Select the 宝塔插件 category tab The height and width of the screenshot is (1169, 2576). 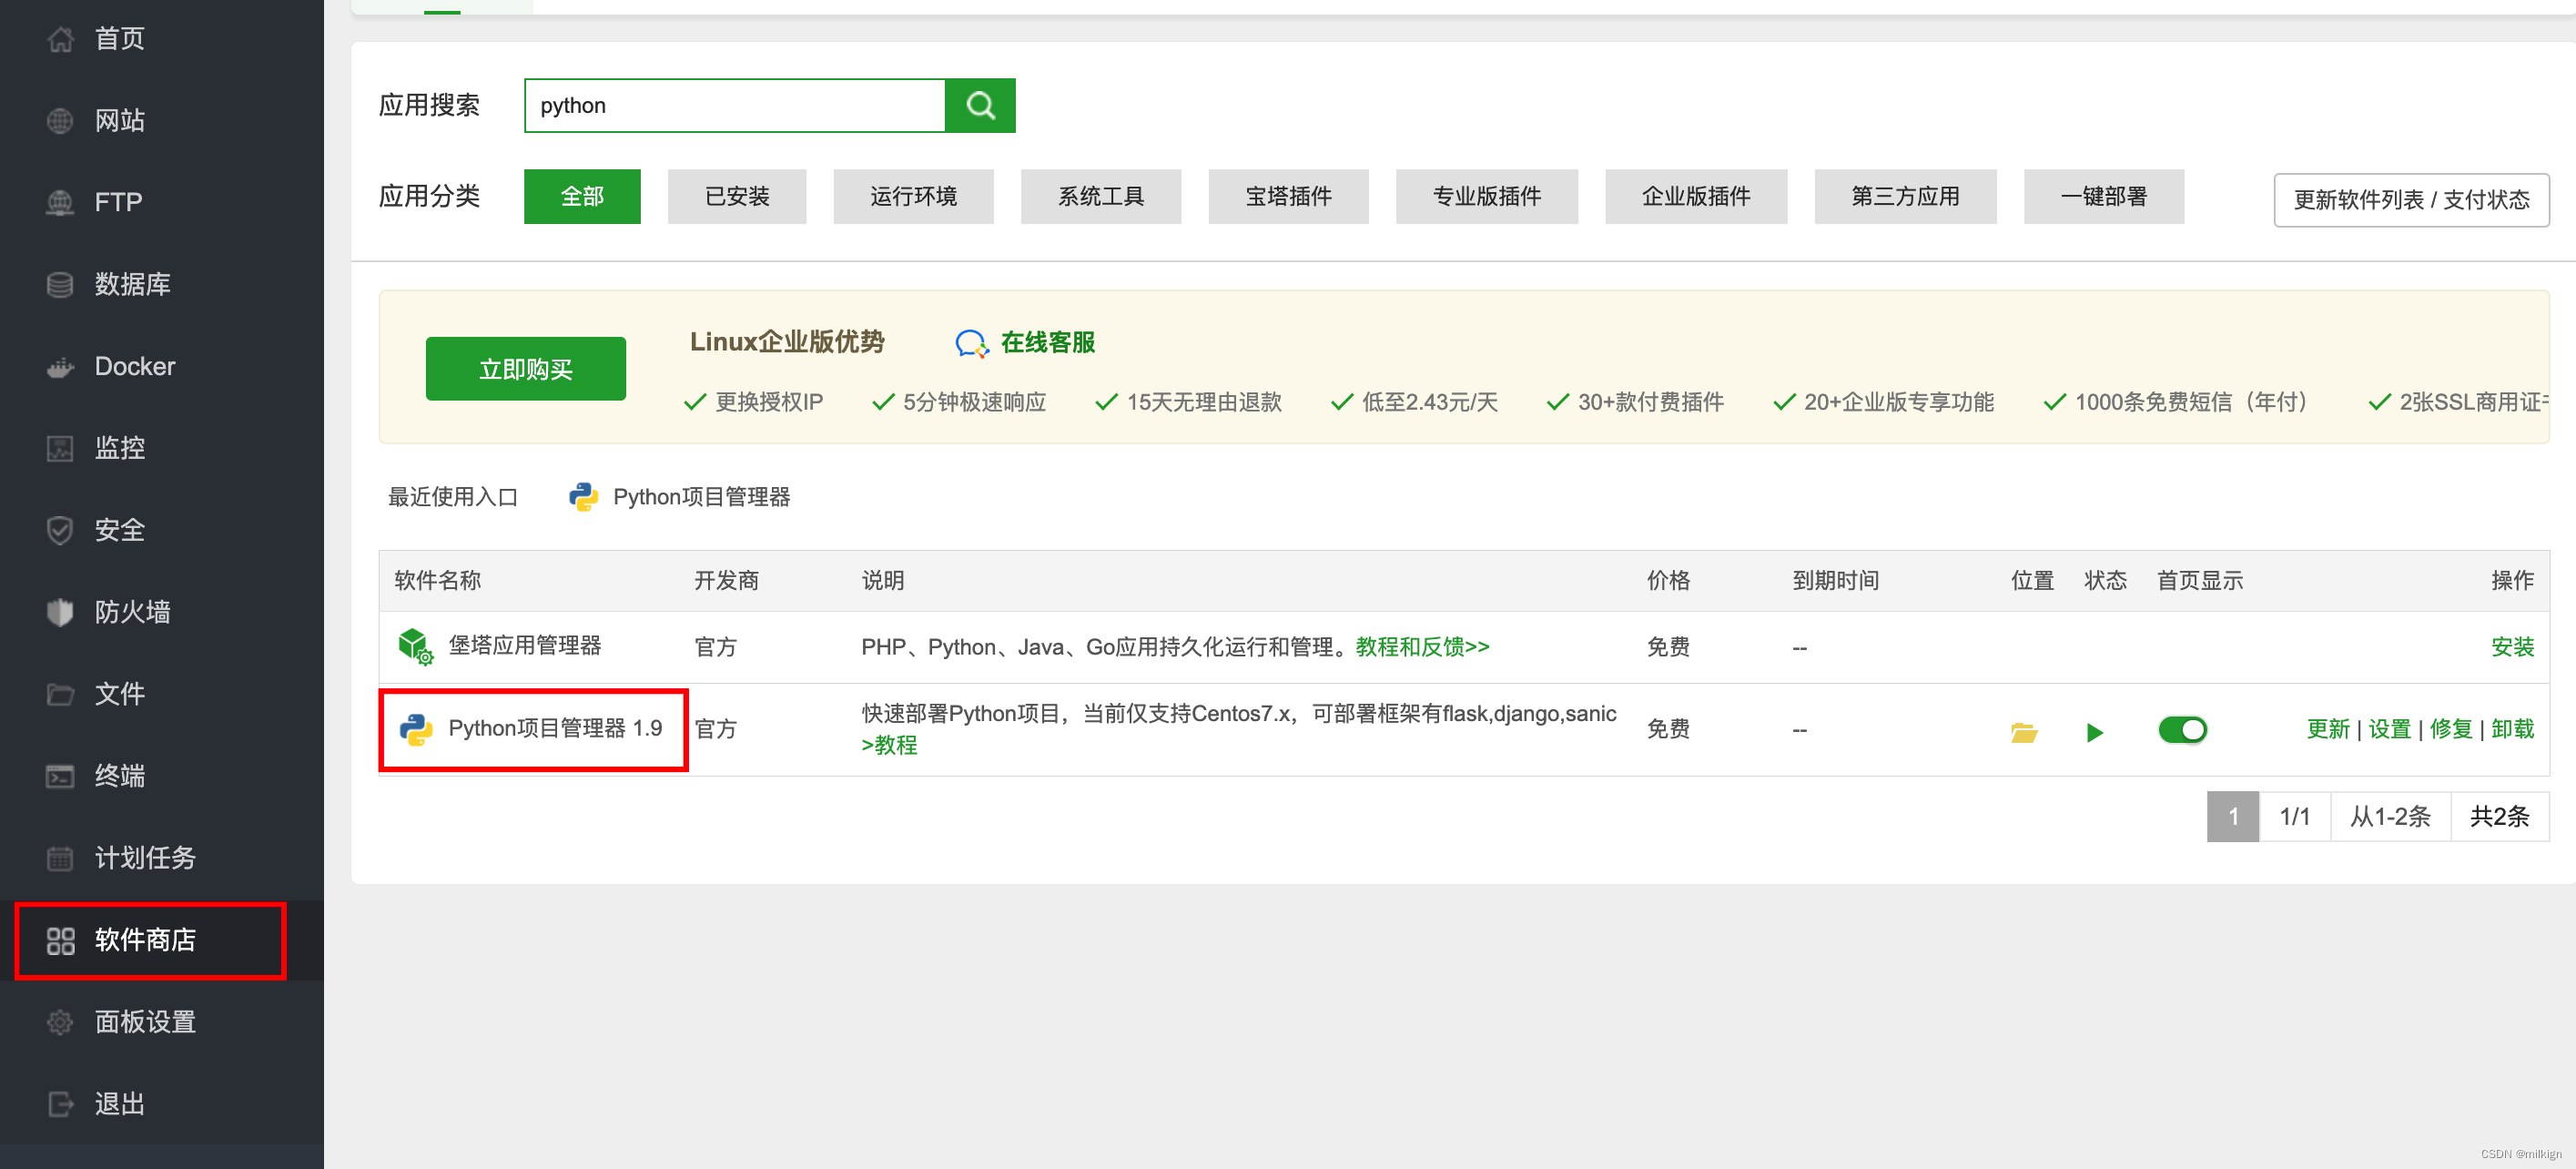(x=1288, y=197)
